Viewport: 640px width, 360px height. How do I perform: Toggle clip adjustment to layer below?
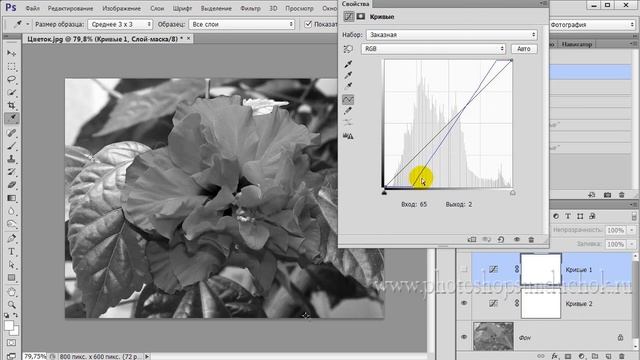[x=471, y=240]
